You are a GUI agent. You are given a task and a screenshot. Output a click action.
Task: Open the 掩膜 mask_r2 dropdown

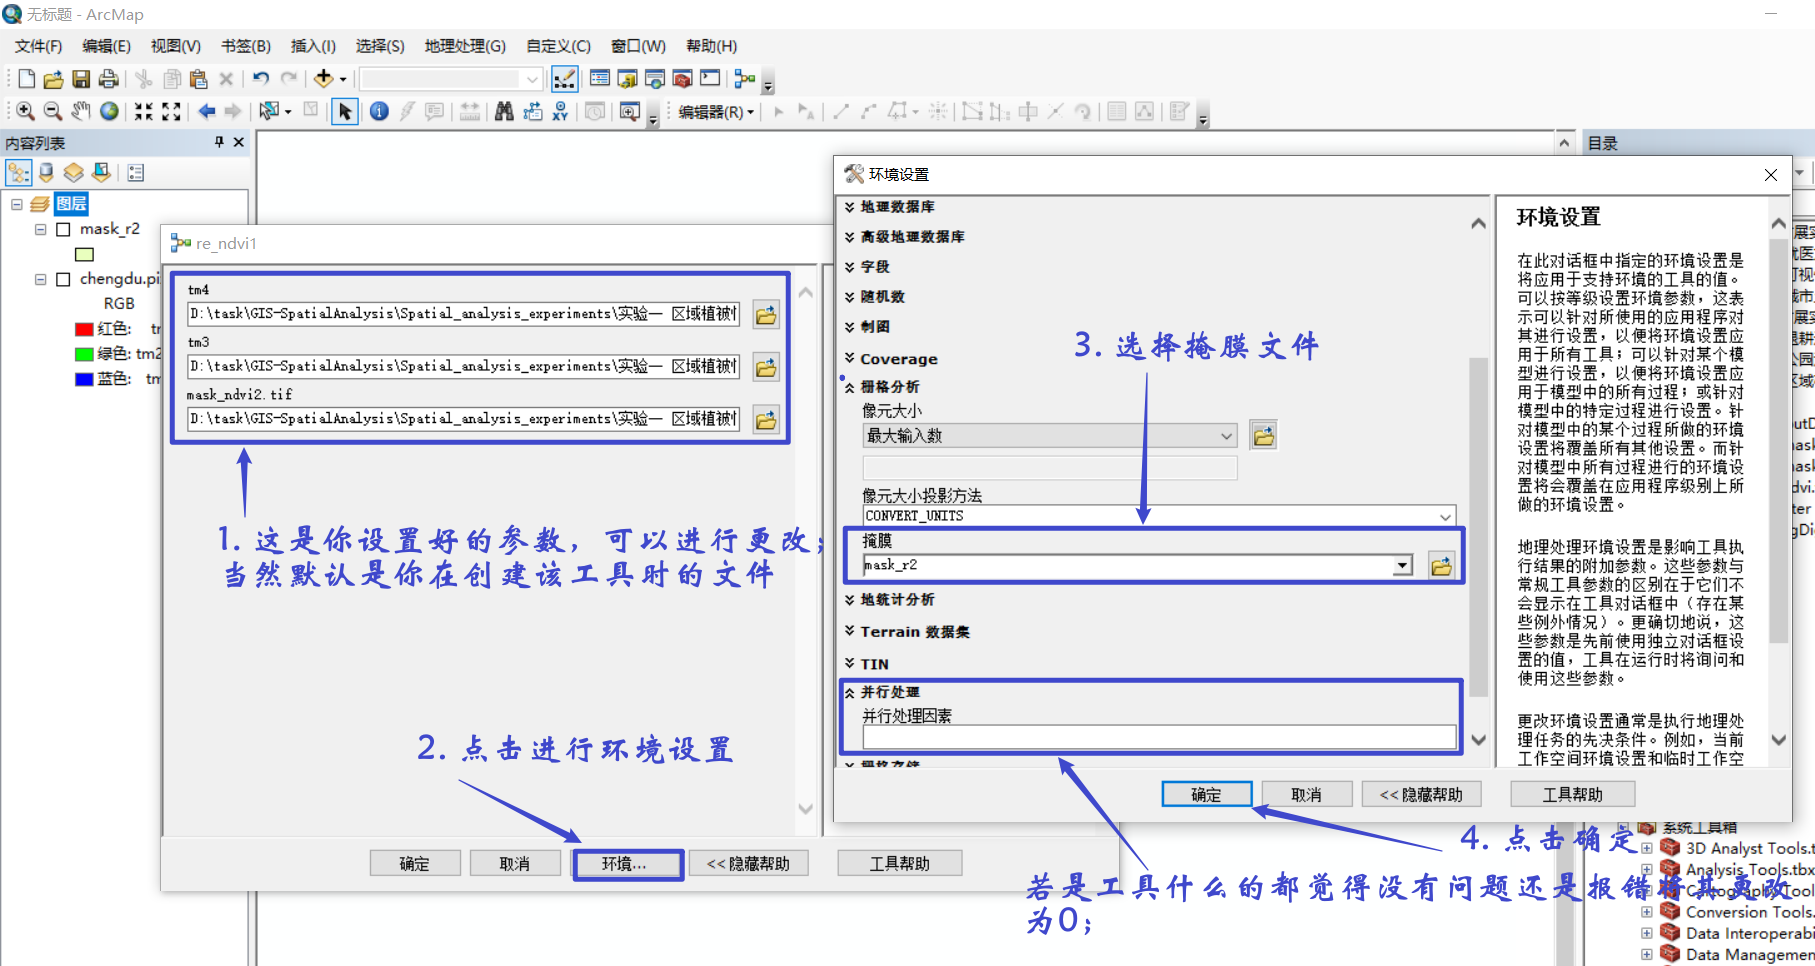click(x=1403, y=566)
